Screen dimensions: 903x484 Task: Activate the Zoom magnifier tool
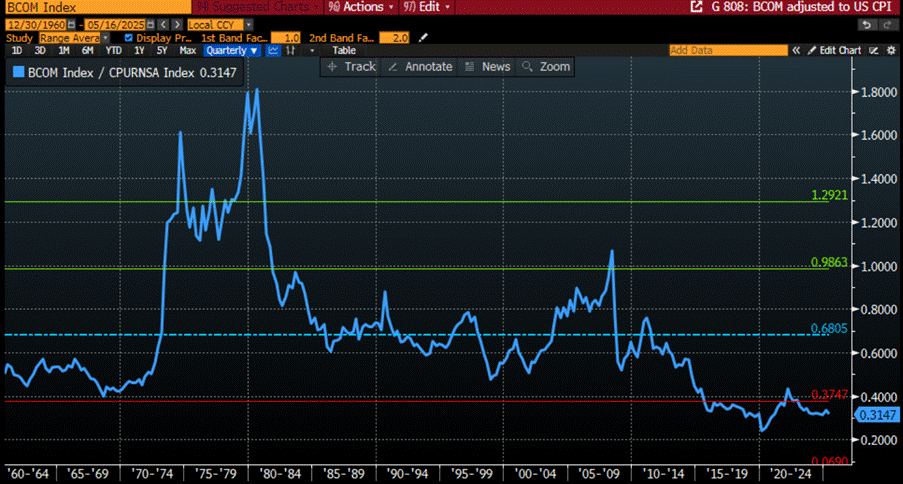click(546, 67)
